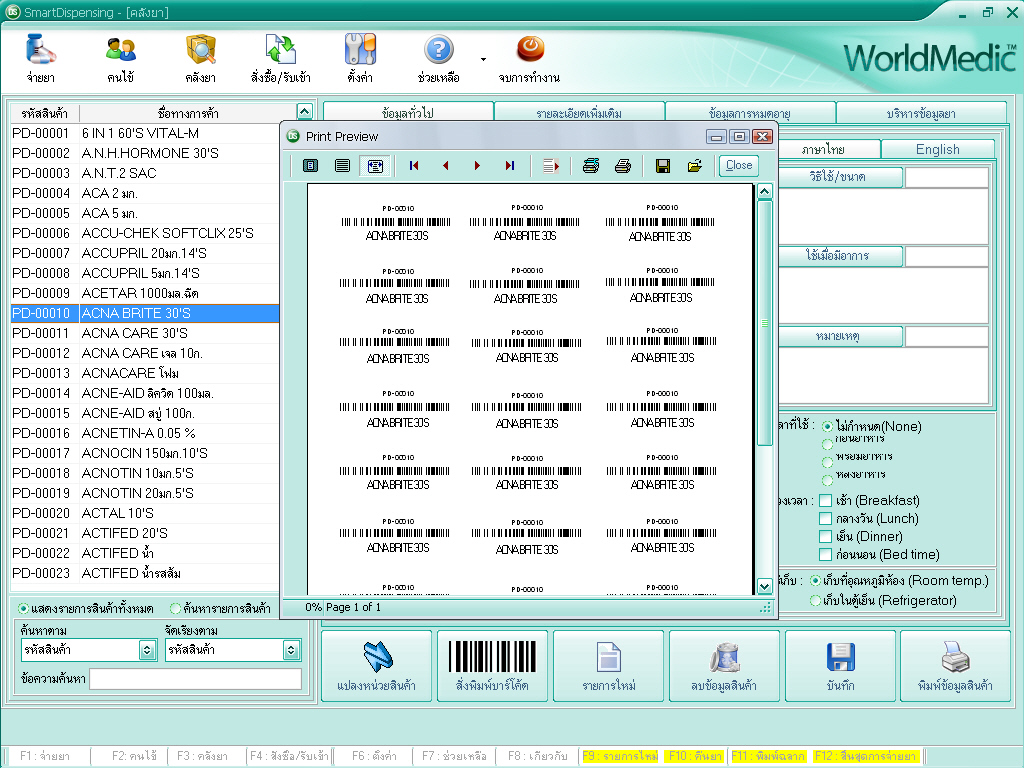
Task: Open the คนไข้ patients icon in the toolbar
Action: (x=121, y=58)
